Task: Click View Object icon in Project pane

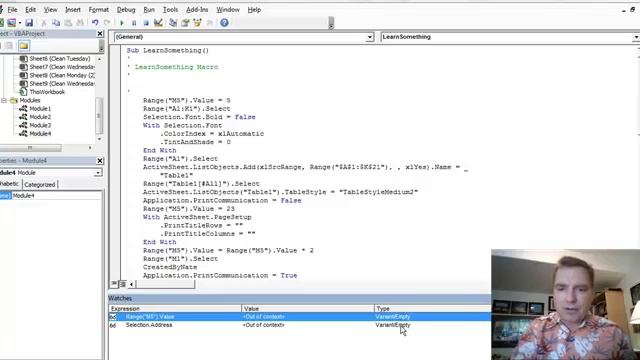Action: [9, 46]
